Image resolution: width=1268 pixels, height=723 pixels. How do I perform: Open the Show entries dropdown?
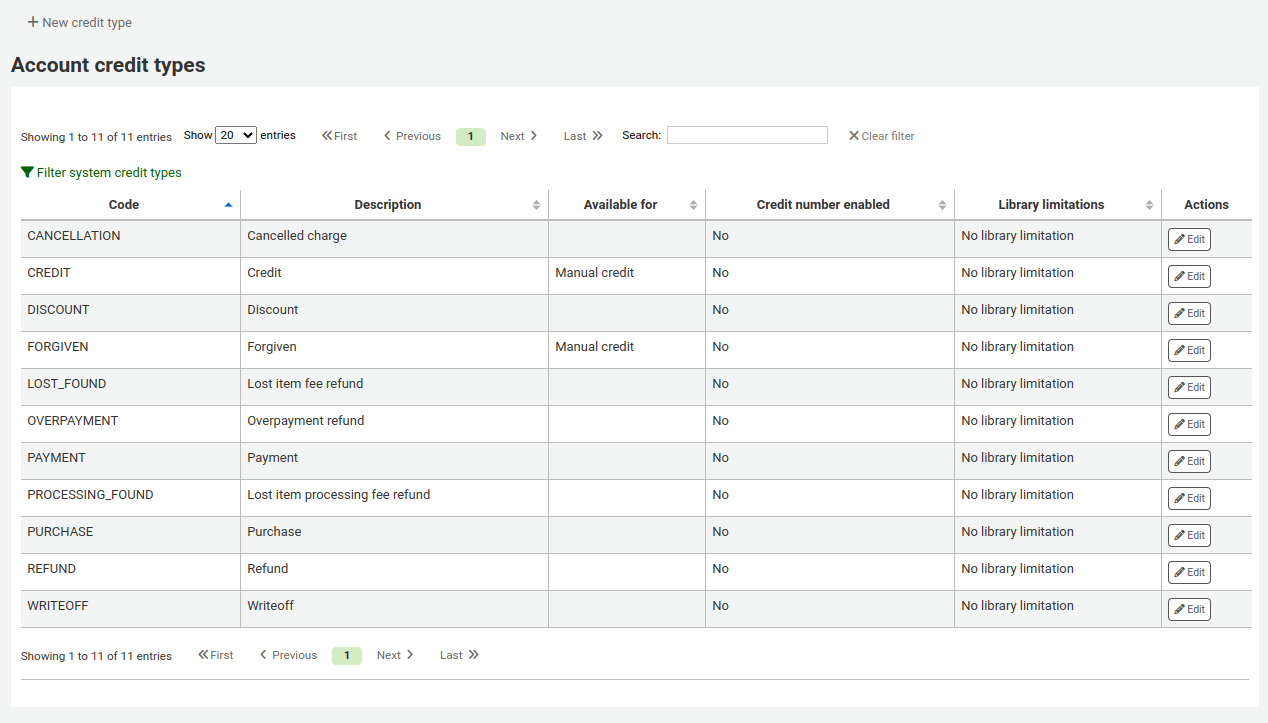236,134
